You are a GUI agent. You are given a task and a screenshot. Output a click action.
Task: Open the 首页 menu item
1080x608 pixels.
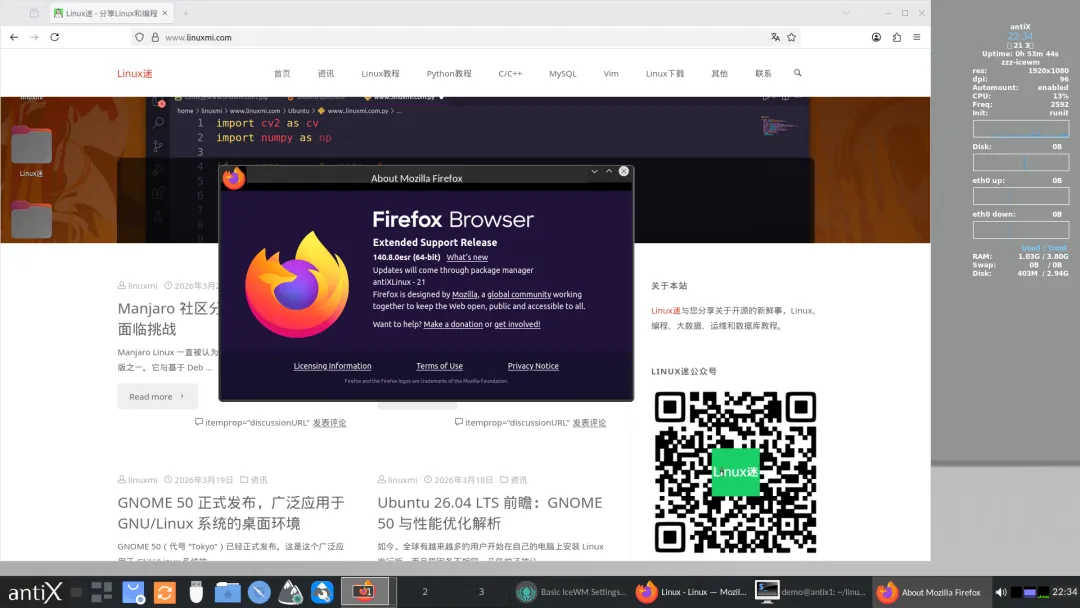pos(282,74)
